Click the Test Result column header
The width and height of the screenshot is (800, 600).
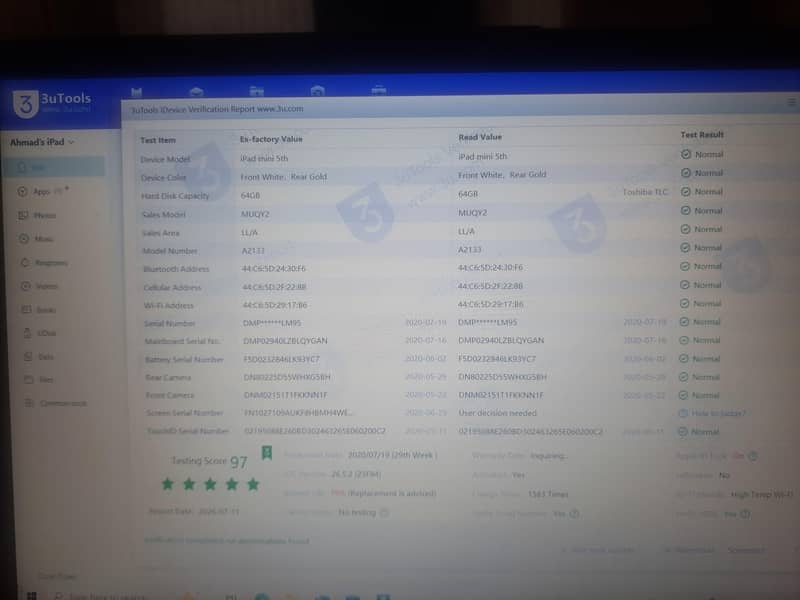tap(702, 135)
